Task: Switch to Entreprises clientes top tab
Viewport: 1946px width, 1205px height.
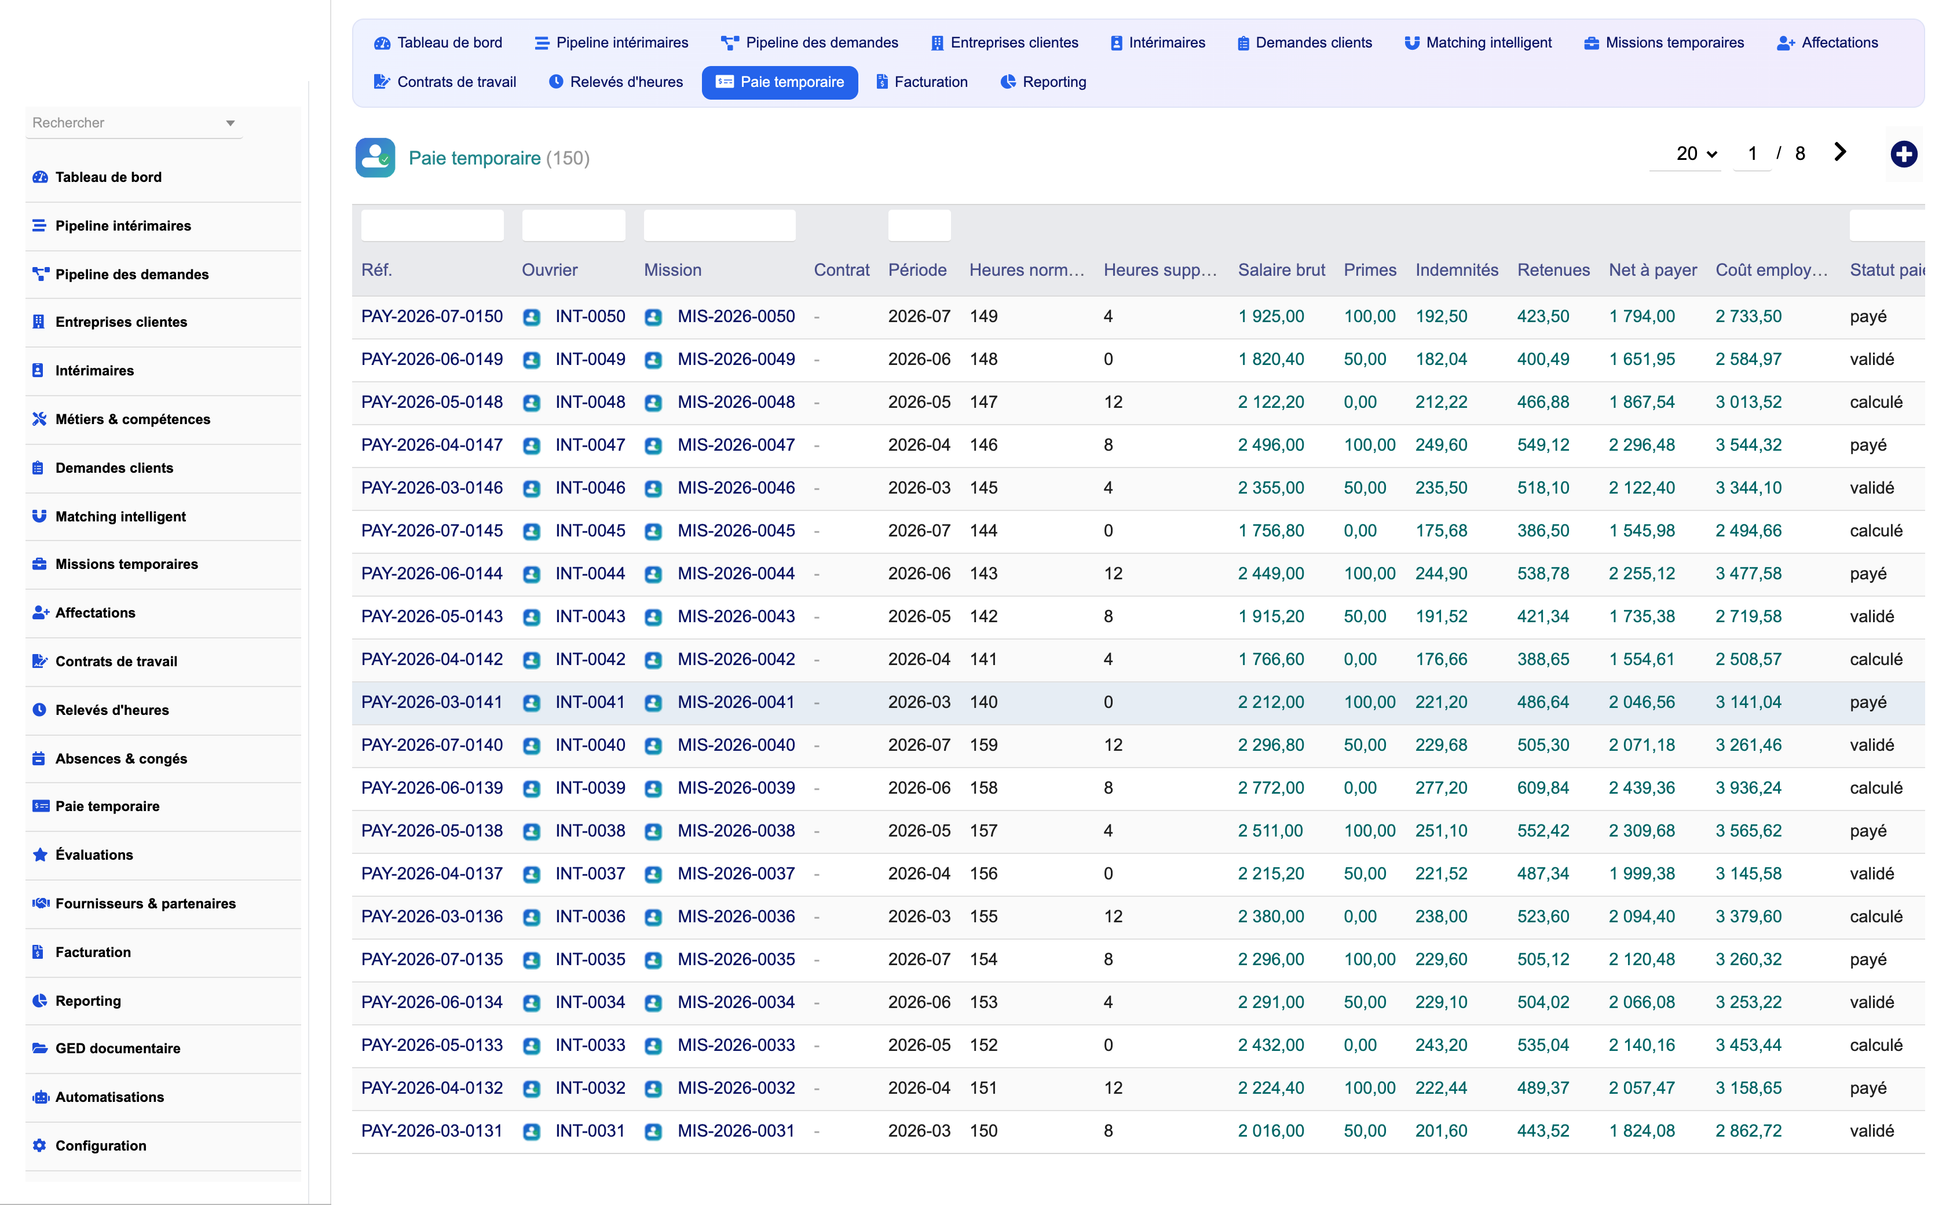Action: tap(1004, 43)
